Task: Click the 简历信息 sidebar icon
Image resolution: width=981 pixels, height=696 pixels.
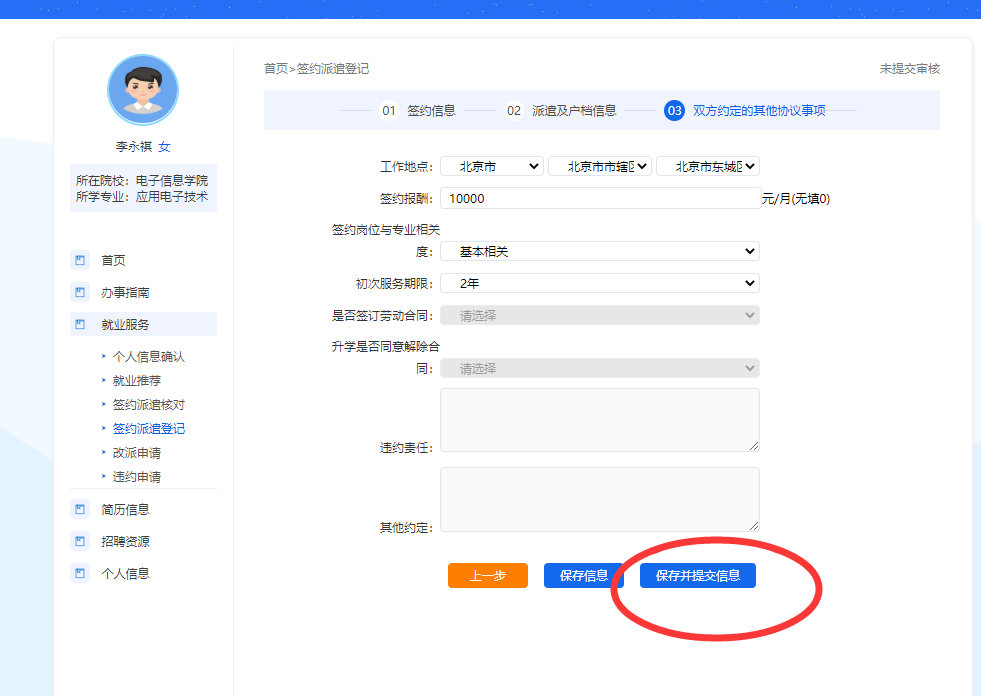Action: pyautogui.click(x=80, y=509)
